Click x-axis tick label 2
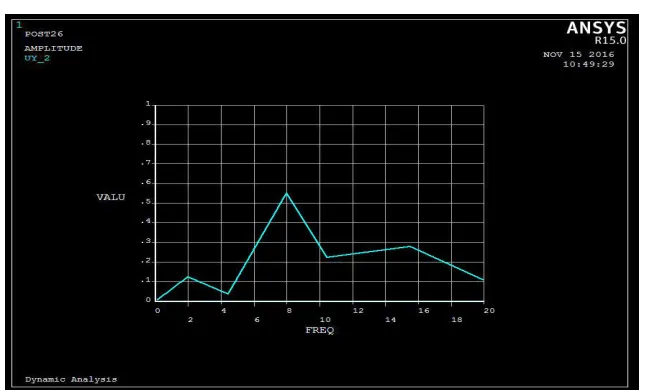 click(190, 320)
